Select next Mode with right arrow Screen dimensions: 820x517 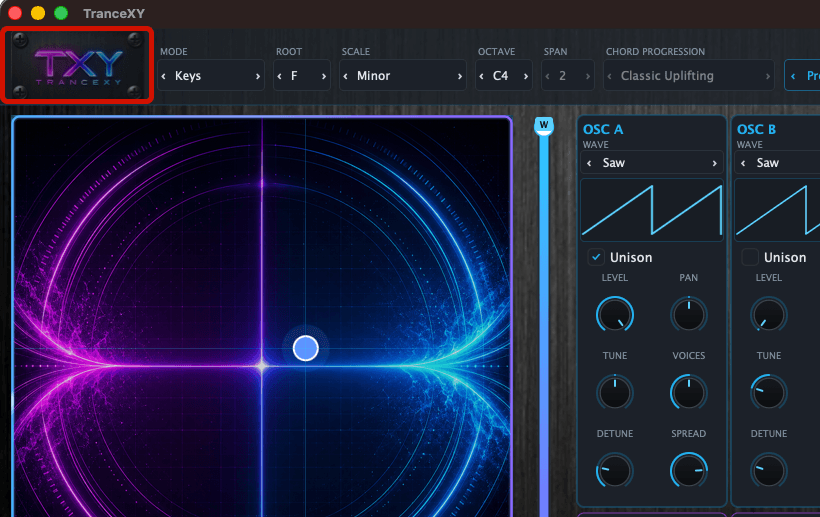258,76
